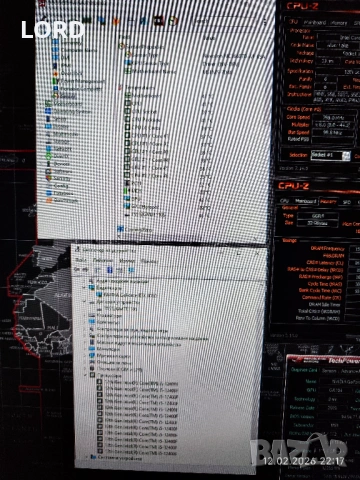This screenshot has width=360, height=480.
Task: Click Scan for hardware monitor toolbar icon
Action: click(x=131, y=270)
